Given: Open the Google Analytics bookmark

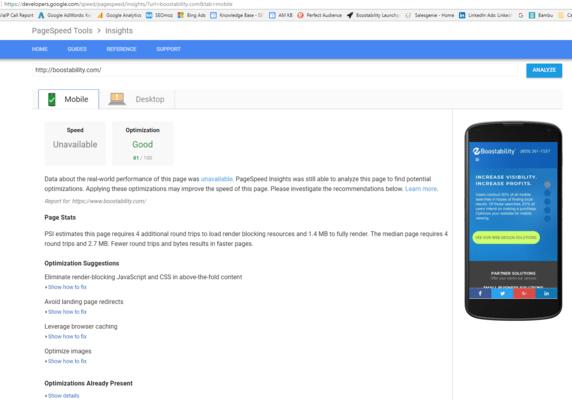Looking at the screenshot, I should click(119, 15).
